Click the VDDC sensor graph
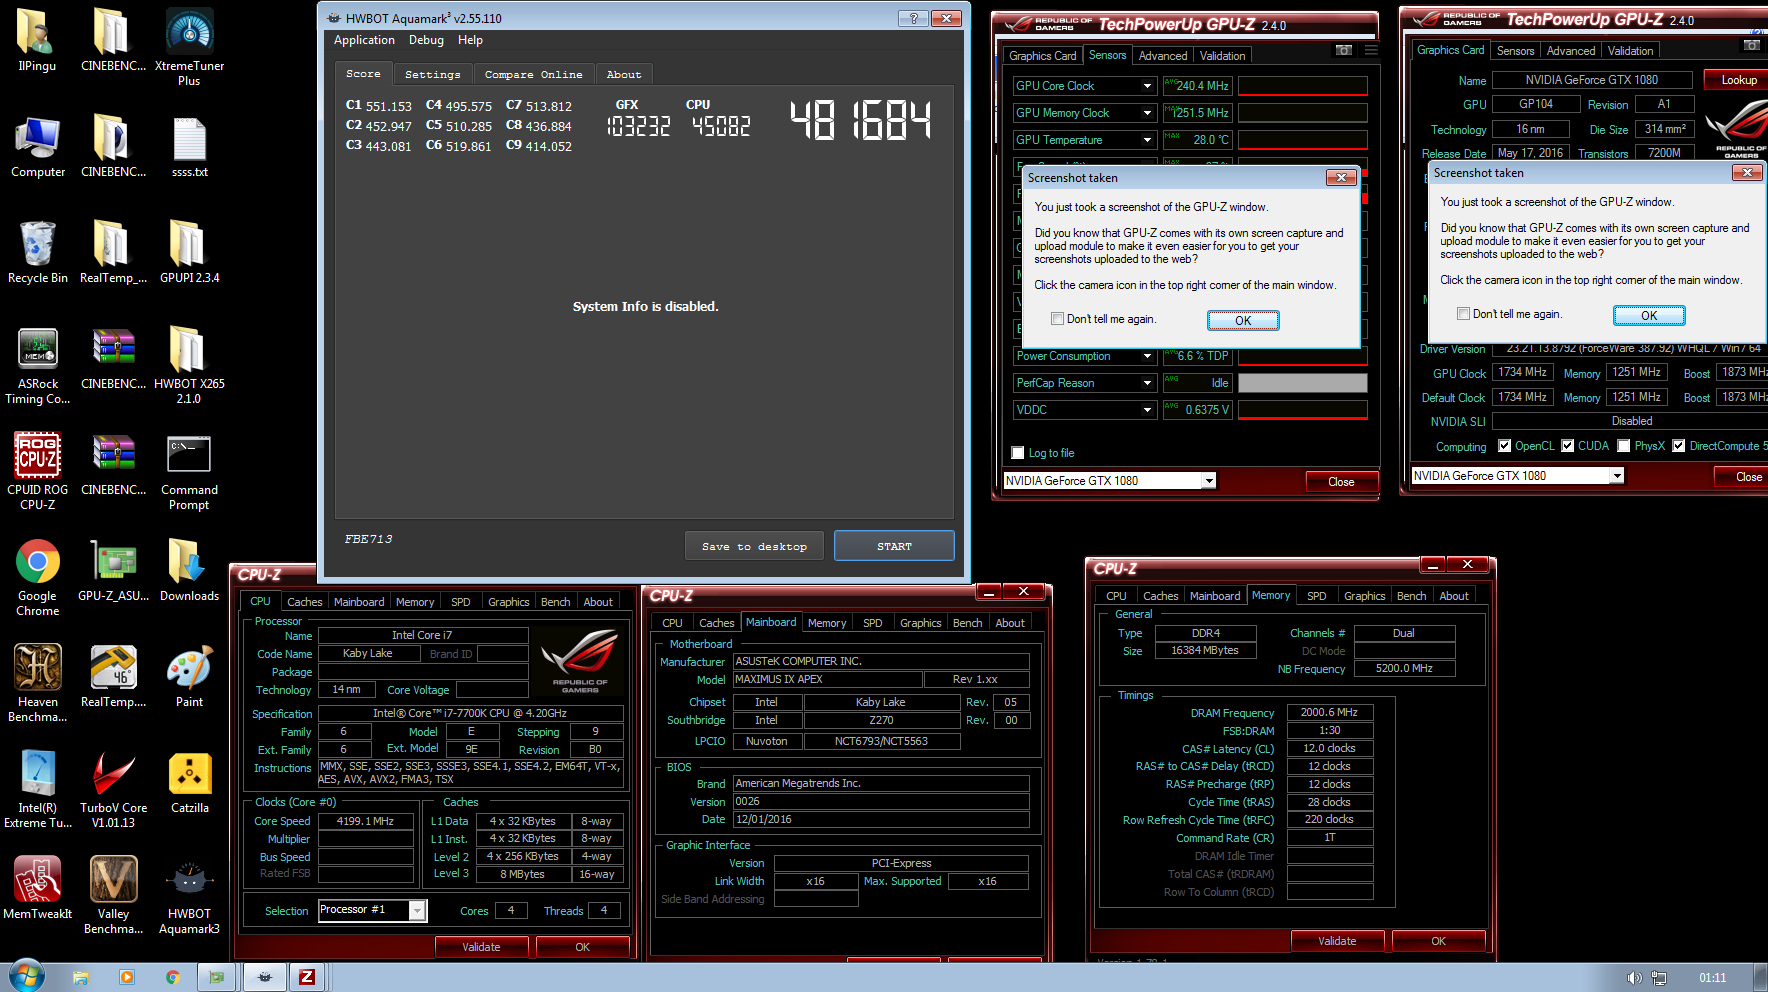Viewport: 1768px width, 992px height. click(1303, 410)
